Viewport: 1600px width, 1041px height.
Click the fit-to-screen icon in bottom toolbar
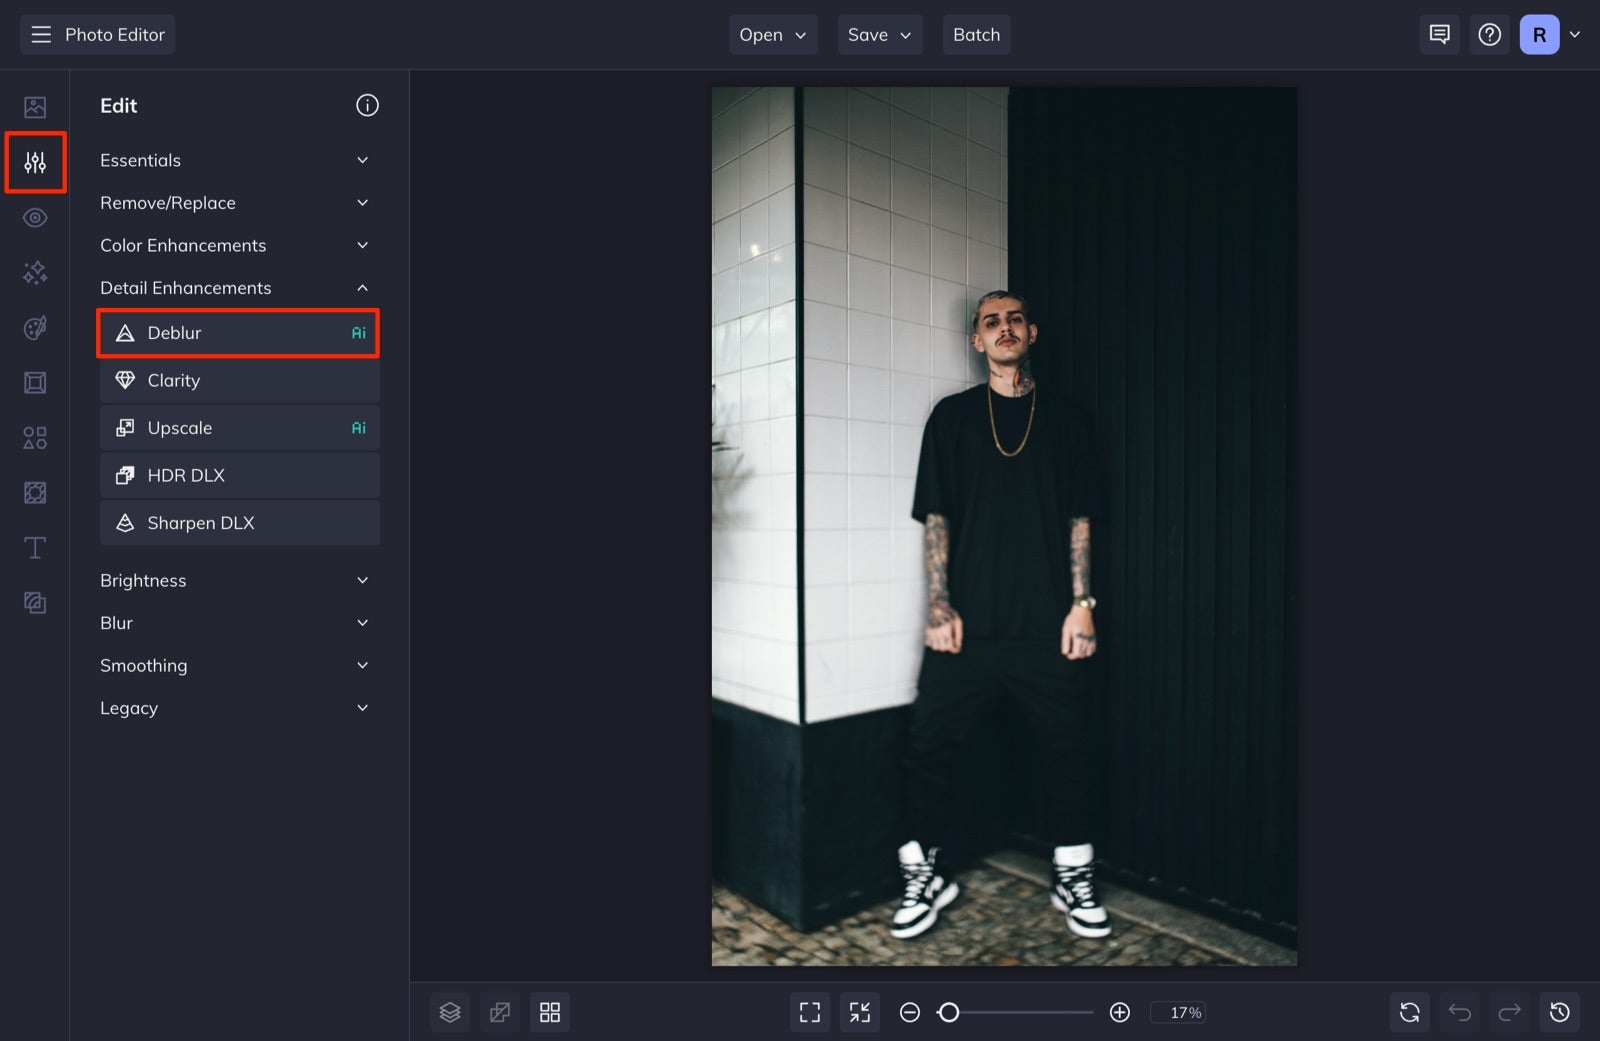pos(809,1011)
